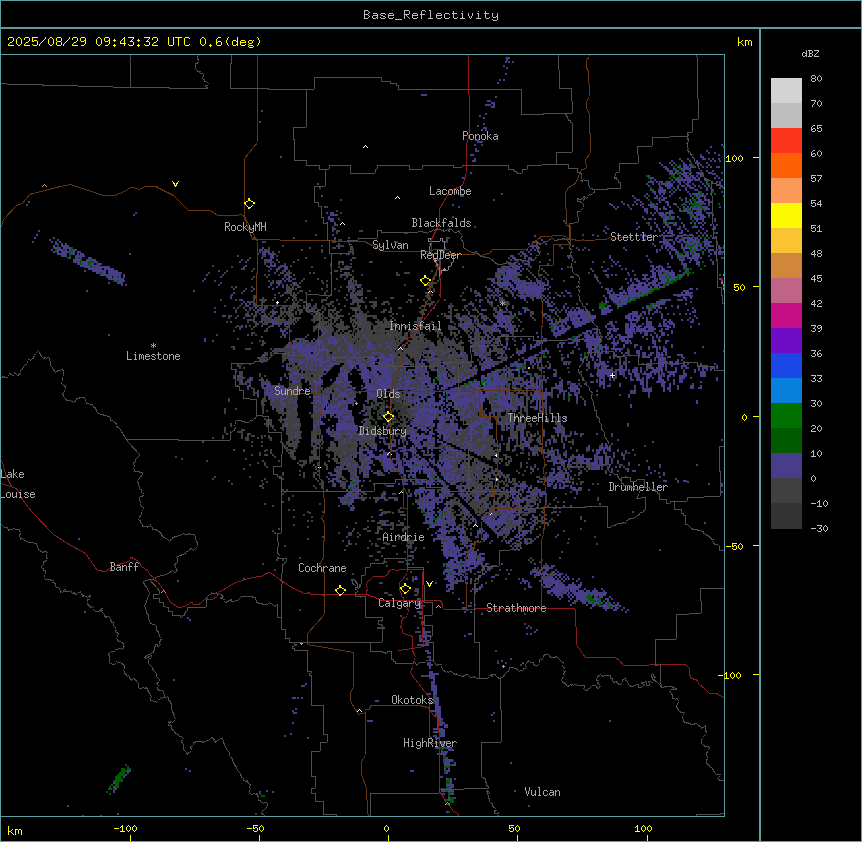Select the yellow diamond marker south of RedDeer
Screen dimensions: 862x842
(425, 281)
